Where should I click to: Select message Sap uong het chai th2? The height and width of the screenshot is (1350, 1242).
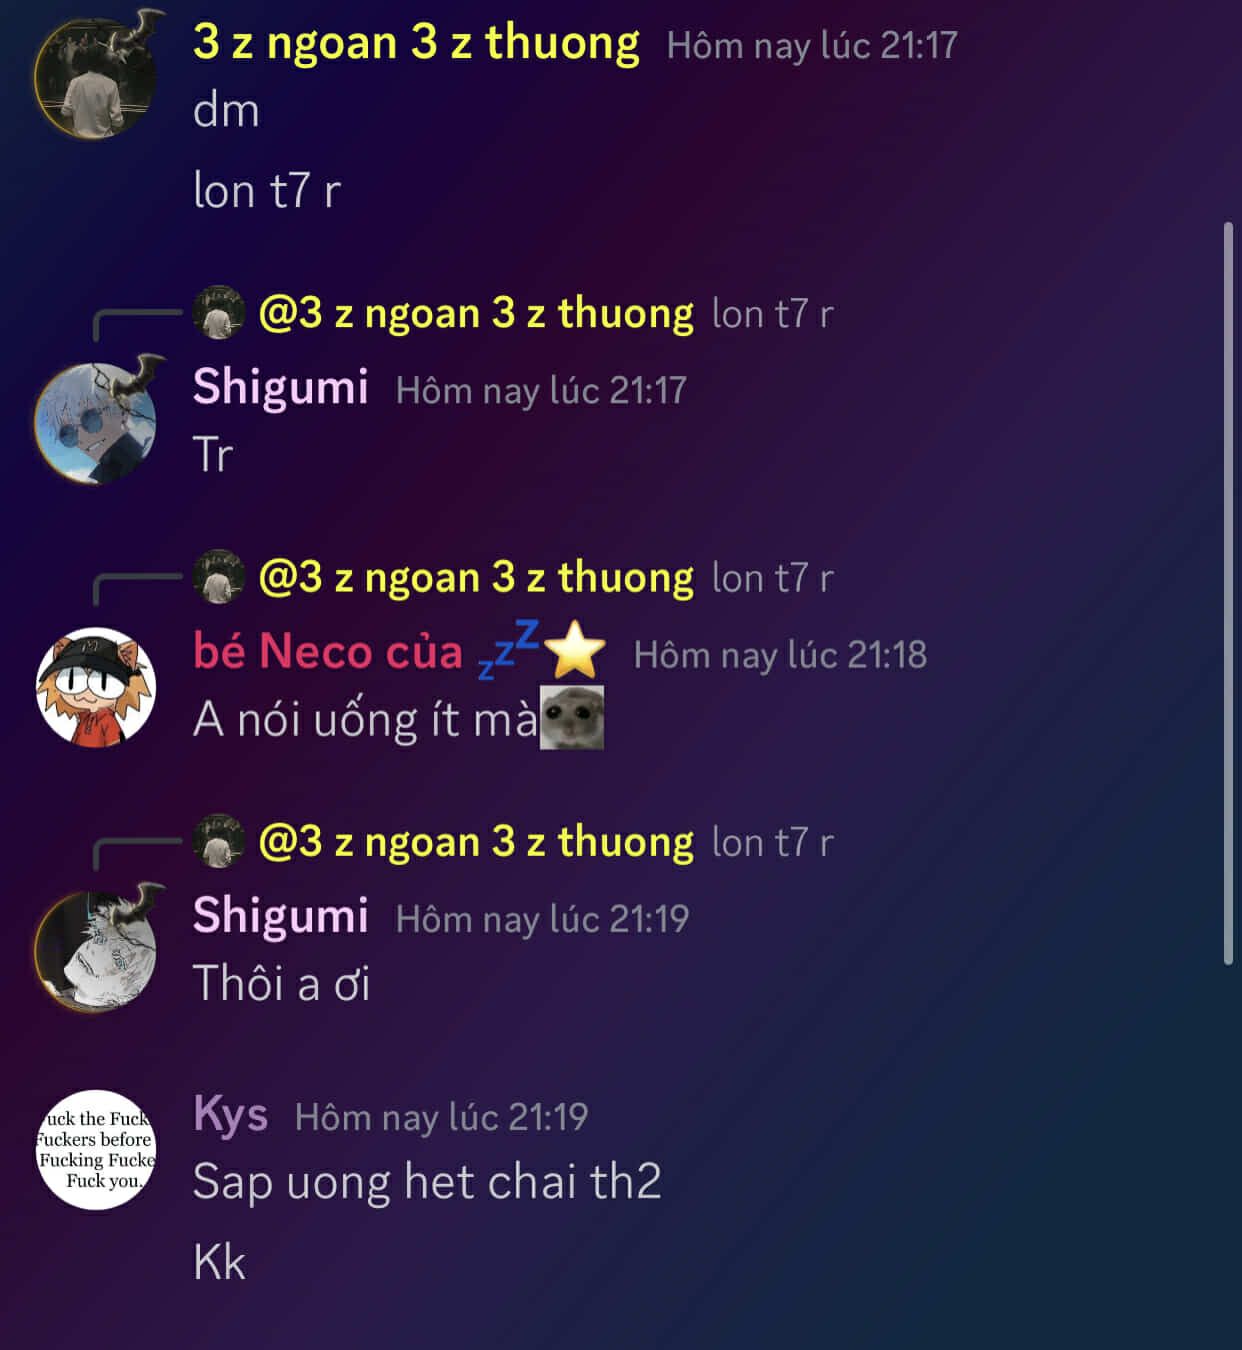click(x=427, y=1182)
